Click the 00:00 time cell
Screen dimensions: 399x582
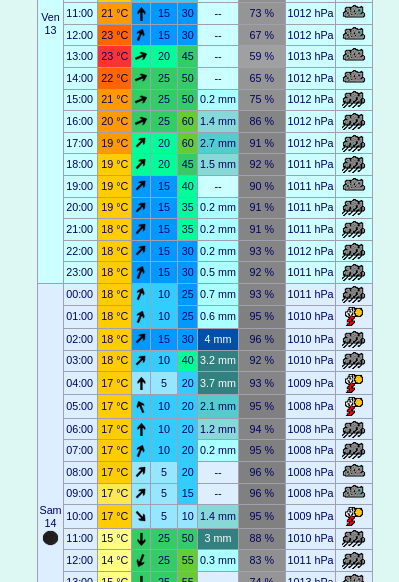(x=80, y=294)
